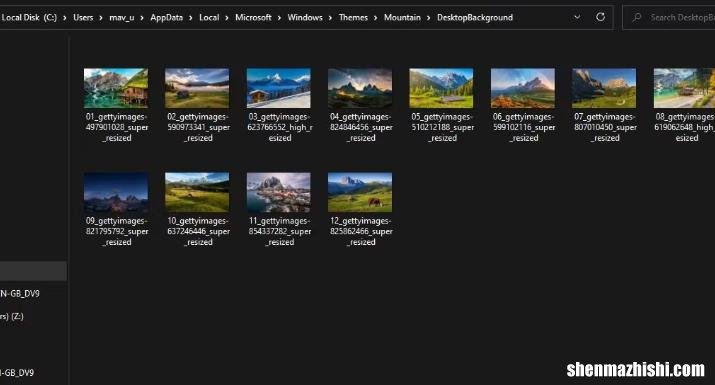
Task: Select thumbnail 06_gettyimages-599102116
Action: pyautogui.click(x=523, y=88)
